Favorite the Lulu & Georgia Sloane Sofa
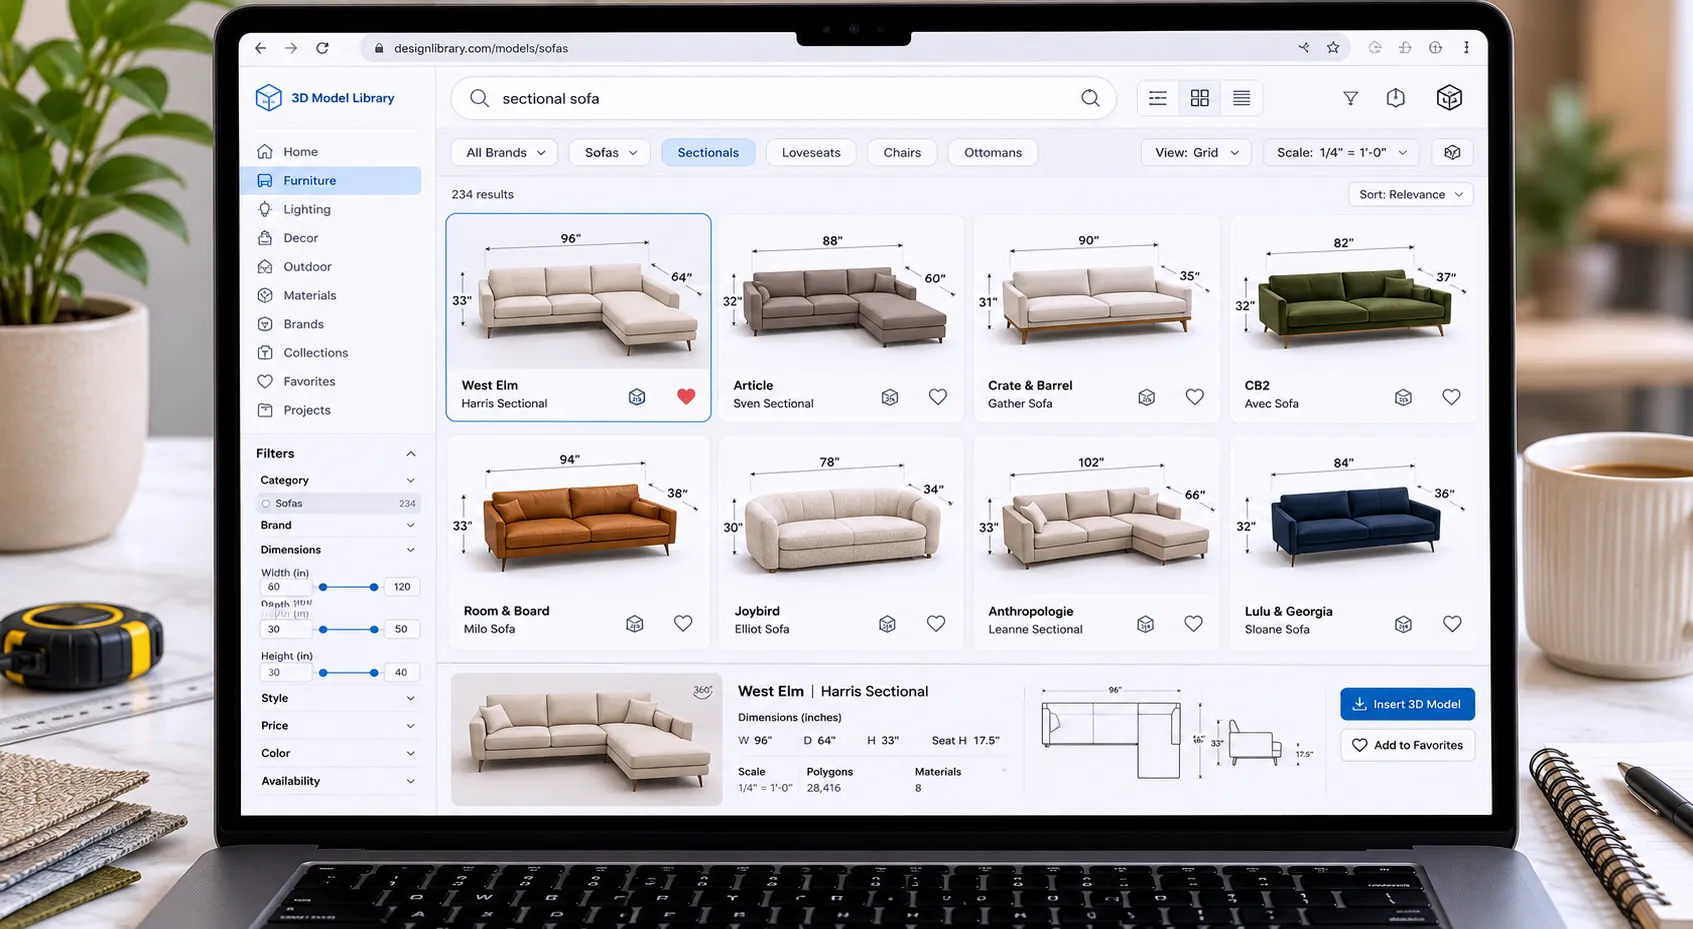 [x=1453, y=623]
